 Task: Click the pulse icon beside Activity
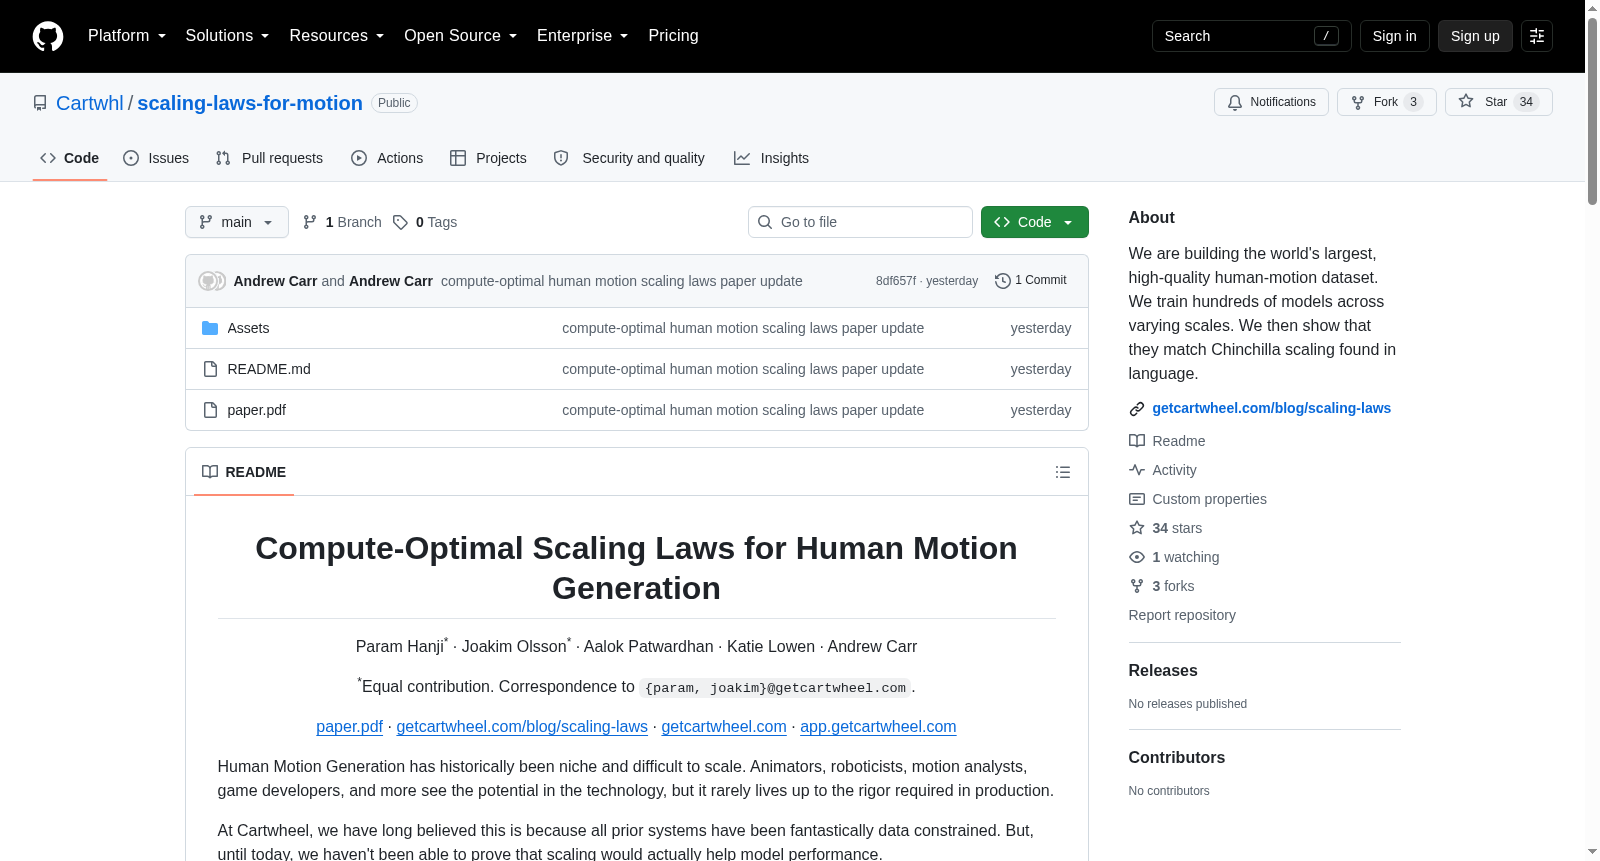coord(1137,470)
